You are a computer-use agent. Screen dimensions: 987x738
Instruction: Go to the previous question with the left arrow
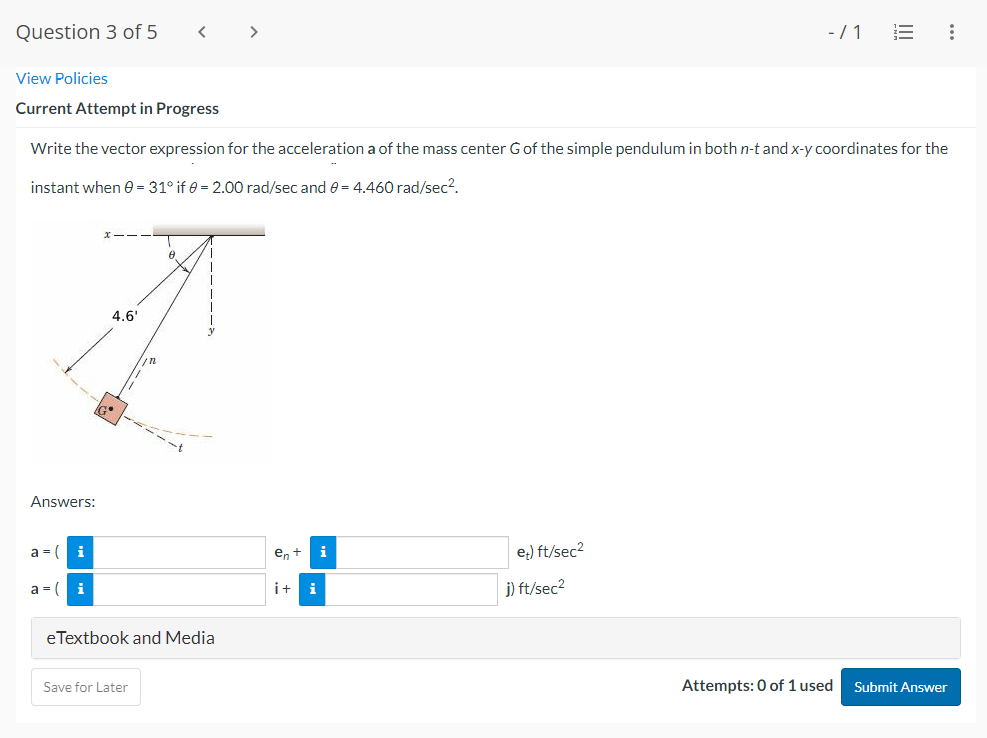(x=201, y=31)
